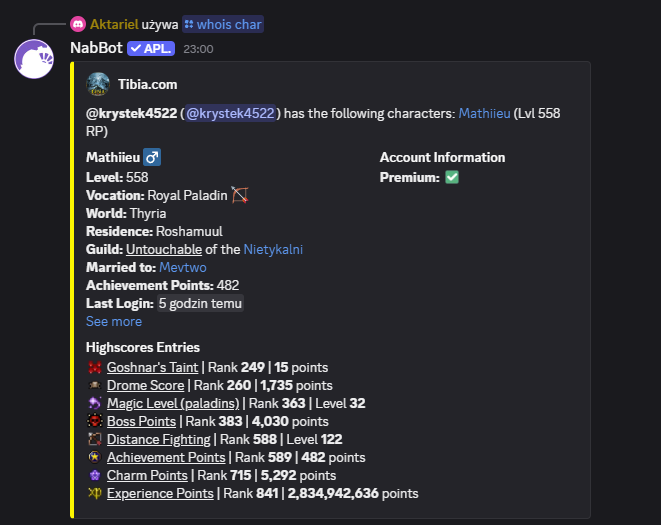
Task: Click the bow emoji after Royal Paladin
Action: (240, 195)
